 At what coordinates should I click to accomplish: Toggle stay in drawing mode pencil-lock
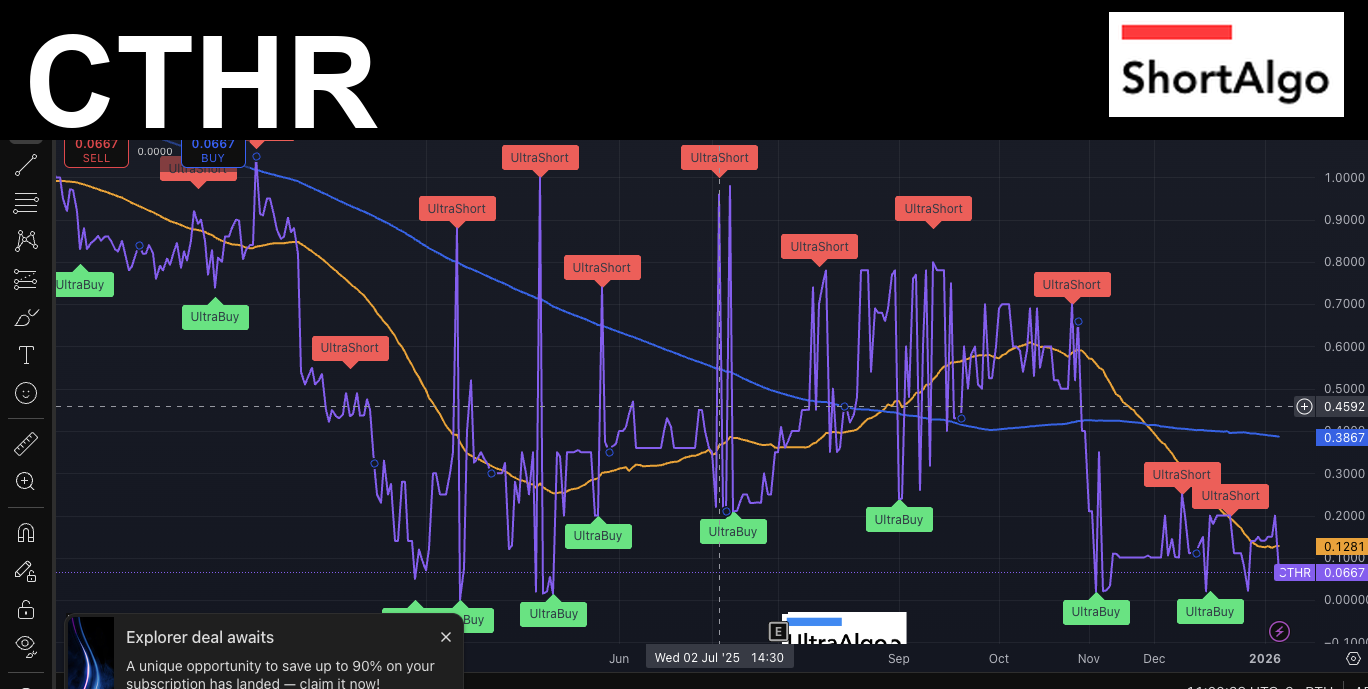pyautogui.click(x=26, y=571)
